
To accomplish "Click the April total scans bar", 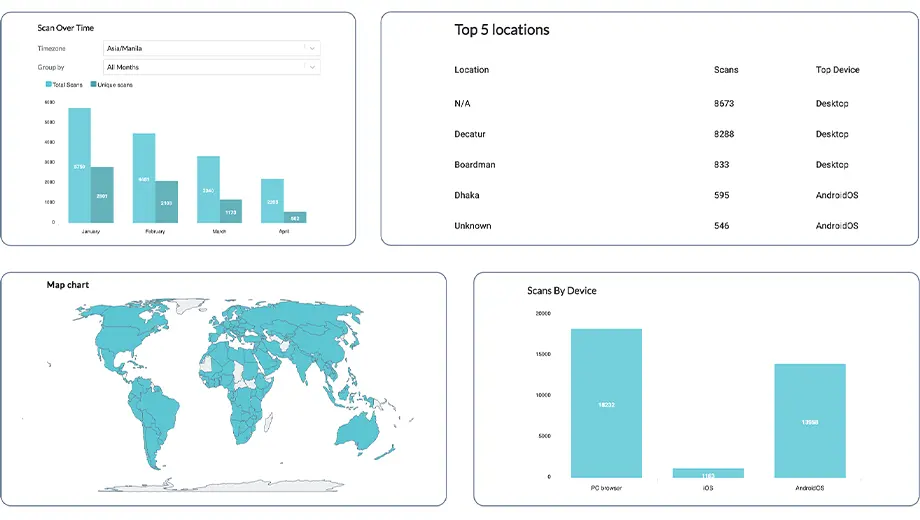I will 272,201.
